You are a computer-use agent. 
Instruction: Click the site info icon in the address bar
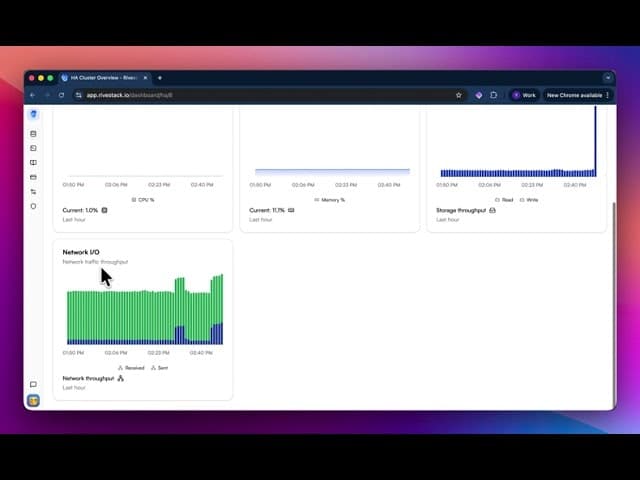point(78,95)
